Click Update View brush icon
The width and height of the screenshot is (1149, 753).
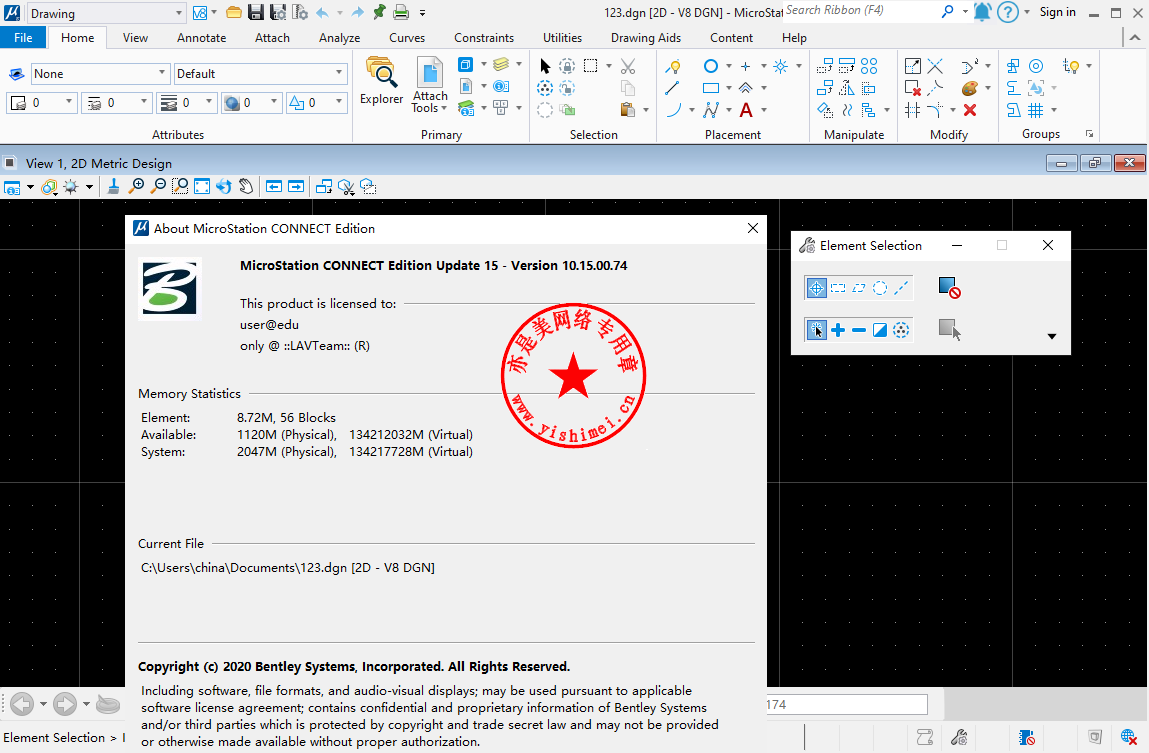click(114, 187)
